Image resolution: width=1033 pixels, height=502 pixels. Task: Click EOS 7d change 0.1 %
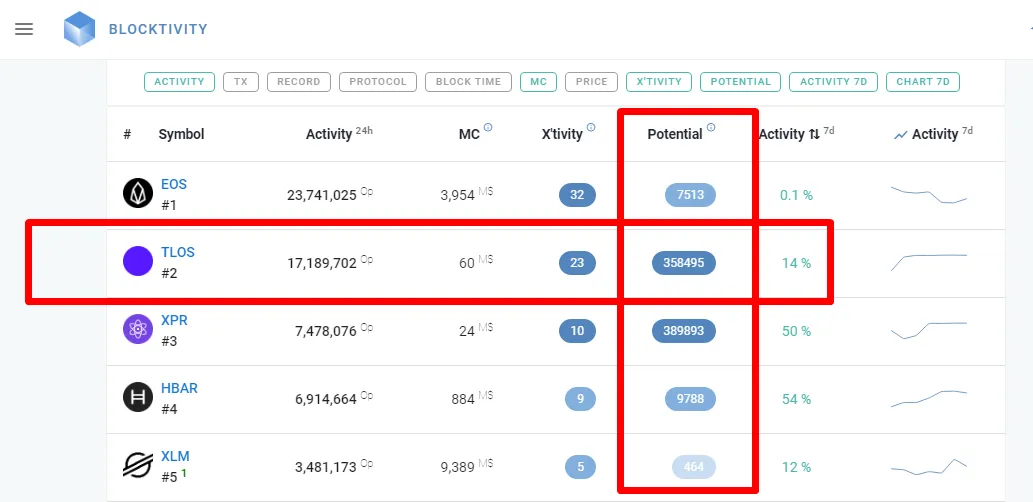pyautogui.click(x=796, y=195)
